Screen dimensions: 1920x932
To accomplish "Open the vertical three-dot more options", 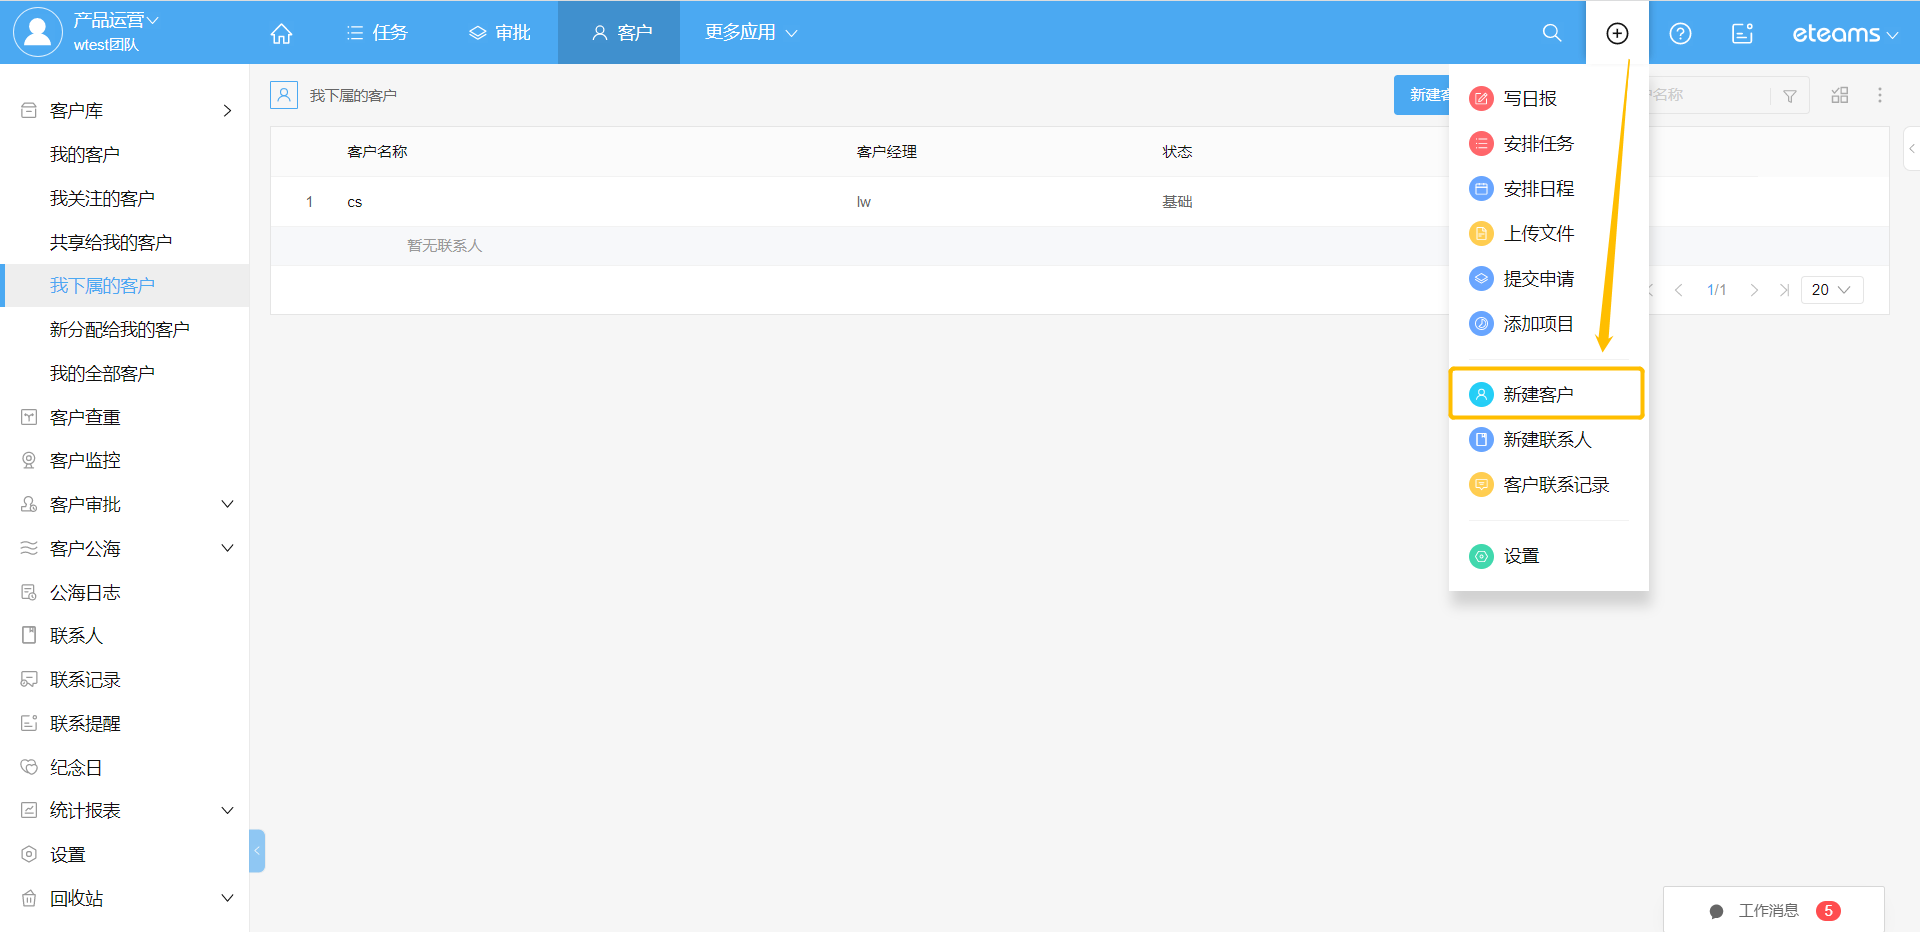I will point(1879,95).
